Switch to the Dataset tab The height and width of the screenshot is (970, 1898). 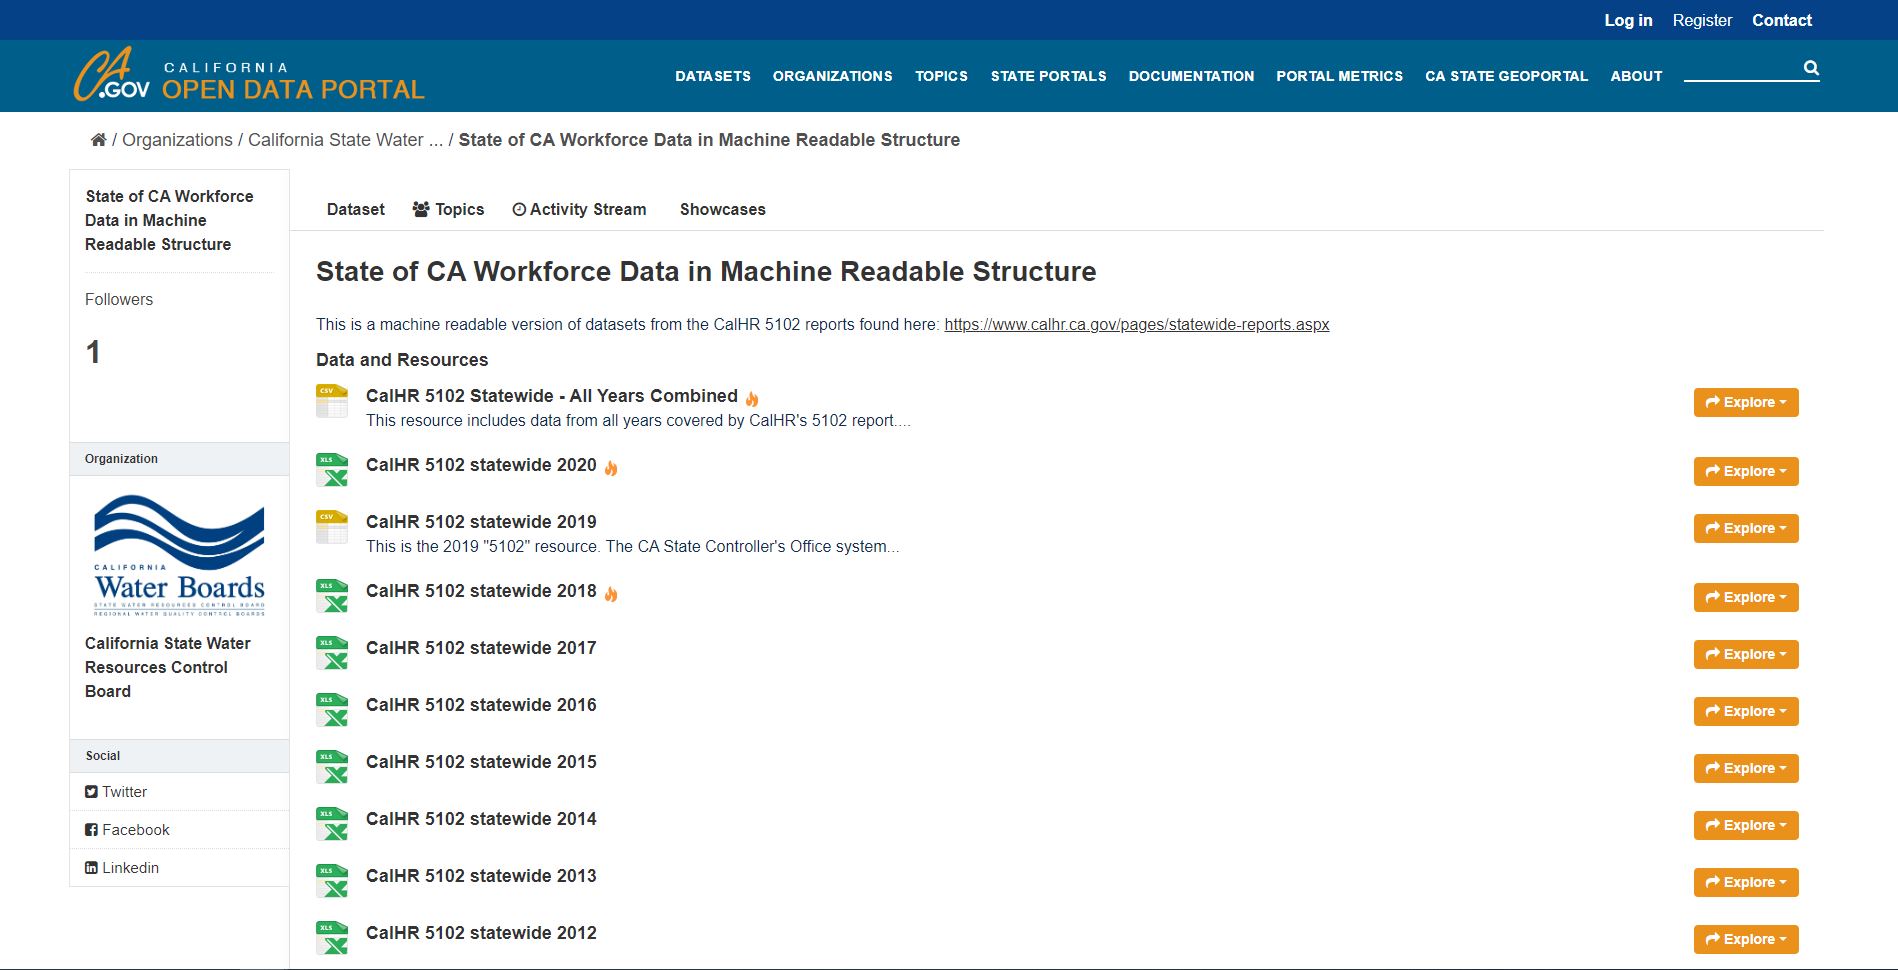tap(355, 209)
